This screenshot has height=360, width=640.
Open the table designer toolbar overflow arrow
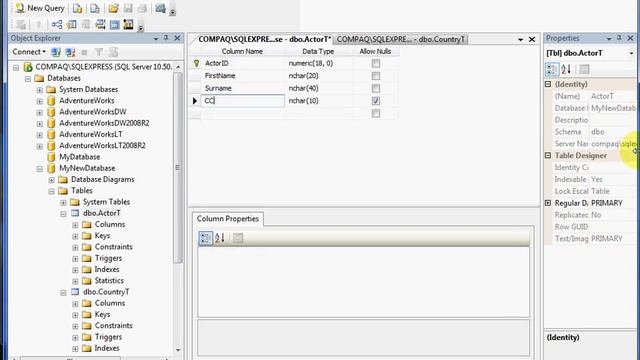(141, 28)
